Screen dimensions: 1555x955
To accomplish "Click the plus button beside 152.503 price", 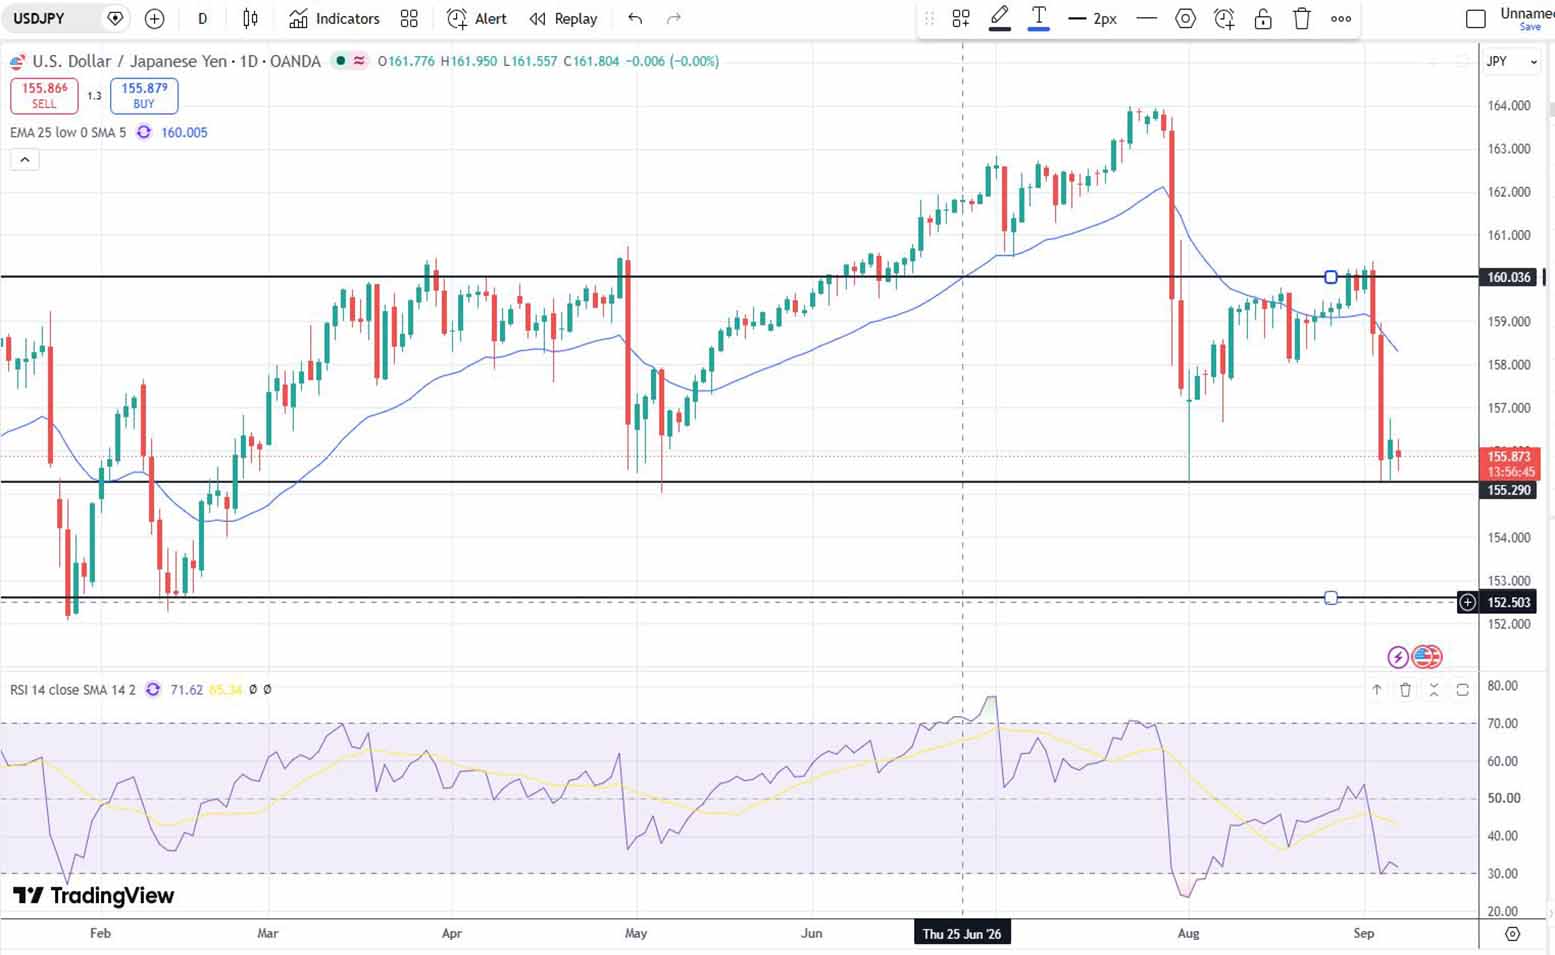I will pos(1467,602).
